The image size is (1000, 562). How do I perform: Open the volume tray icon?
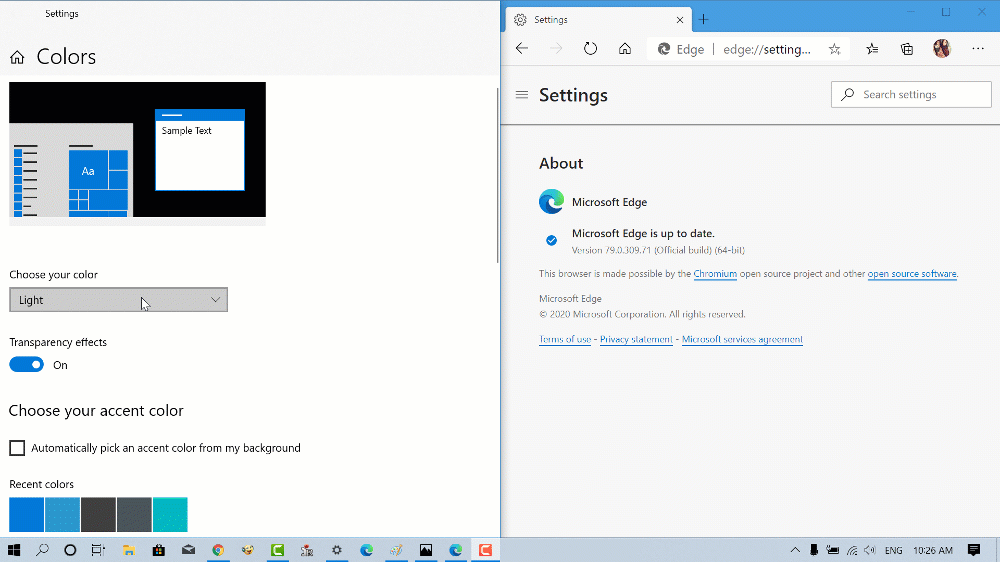(870, 550)
